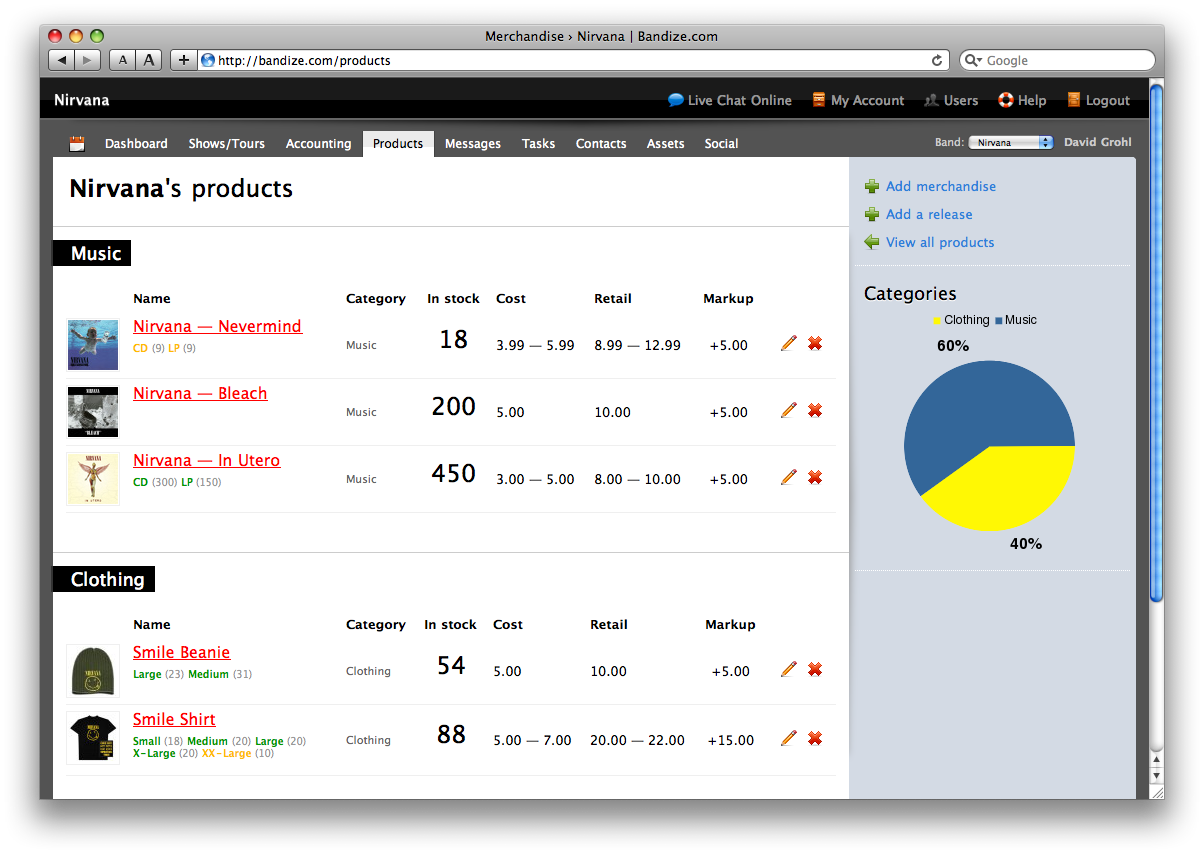The width and height of the screenshot is (1204, 854).
Task: Delete Smile Beanie with red X
Action: 815,669
